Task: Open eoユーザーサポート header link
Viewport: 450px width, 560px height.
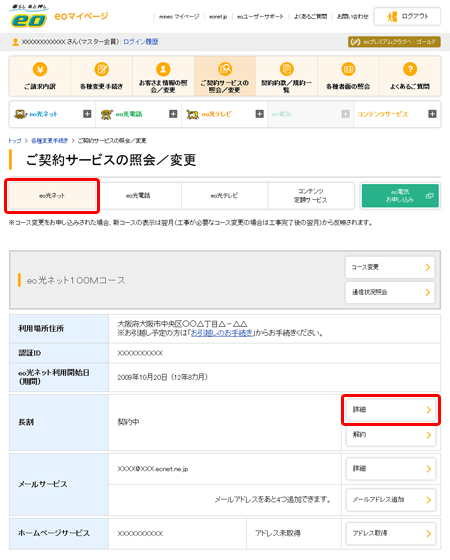Action: pos(260,16)
